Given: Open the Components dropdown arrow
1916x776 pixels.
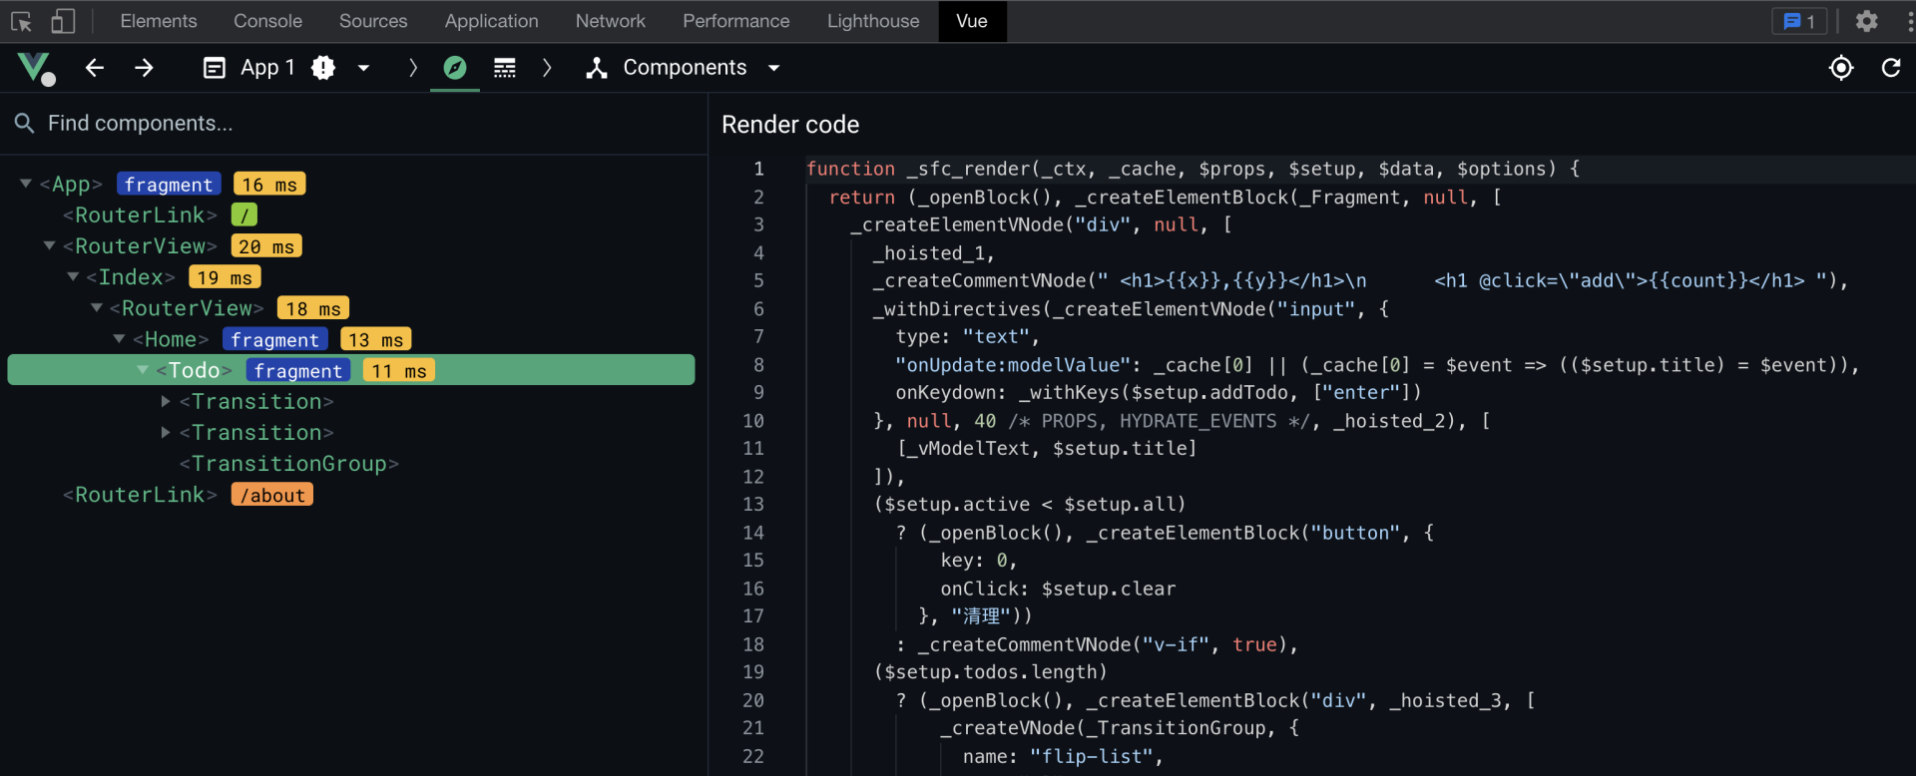Looking at the screenshot, I should [774, 68].
